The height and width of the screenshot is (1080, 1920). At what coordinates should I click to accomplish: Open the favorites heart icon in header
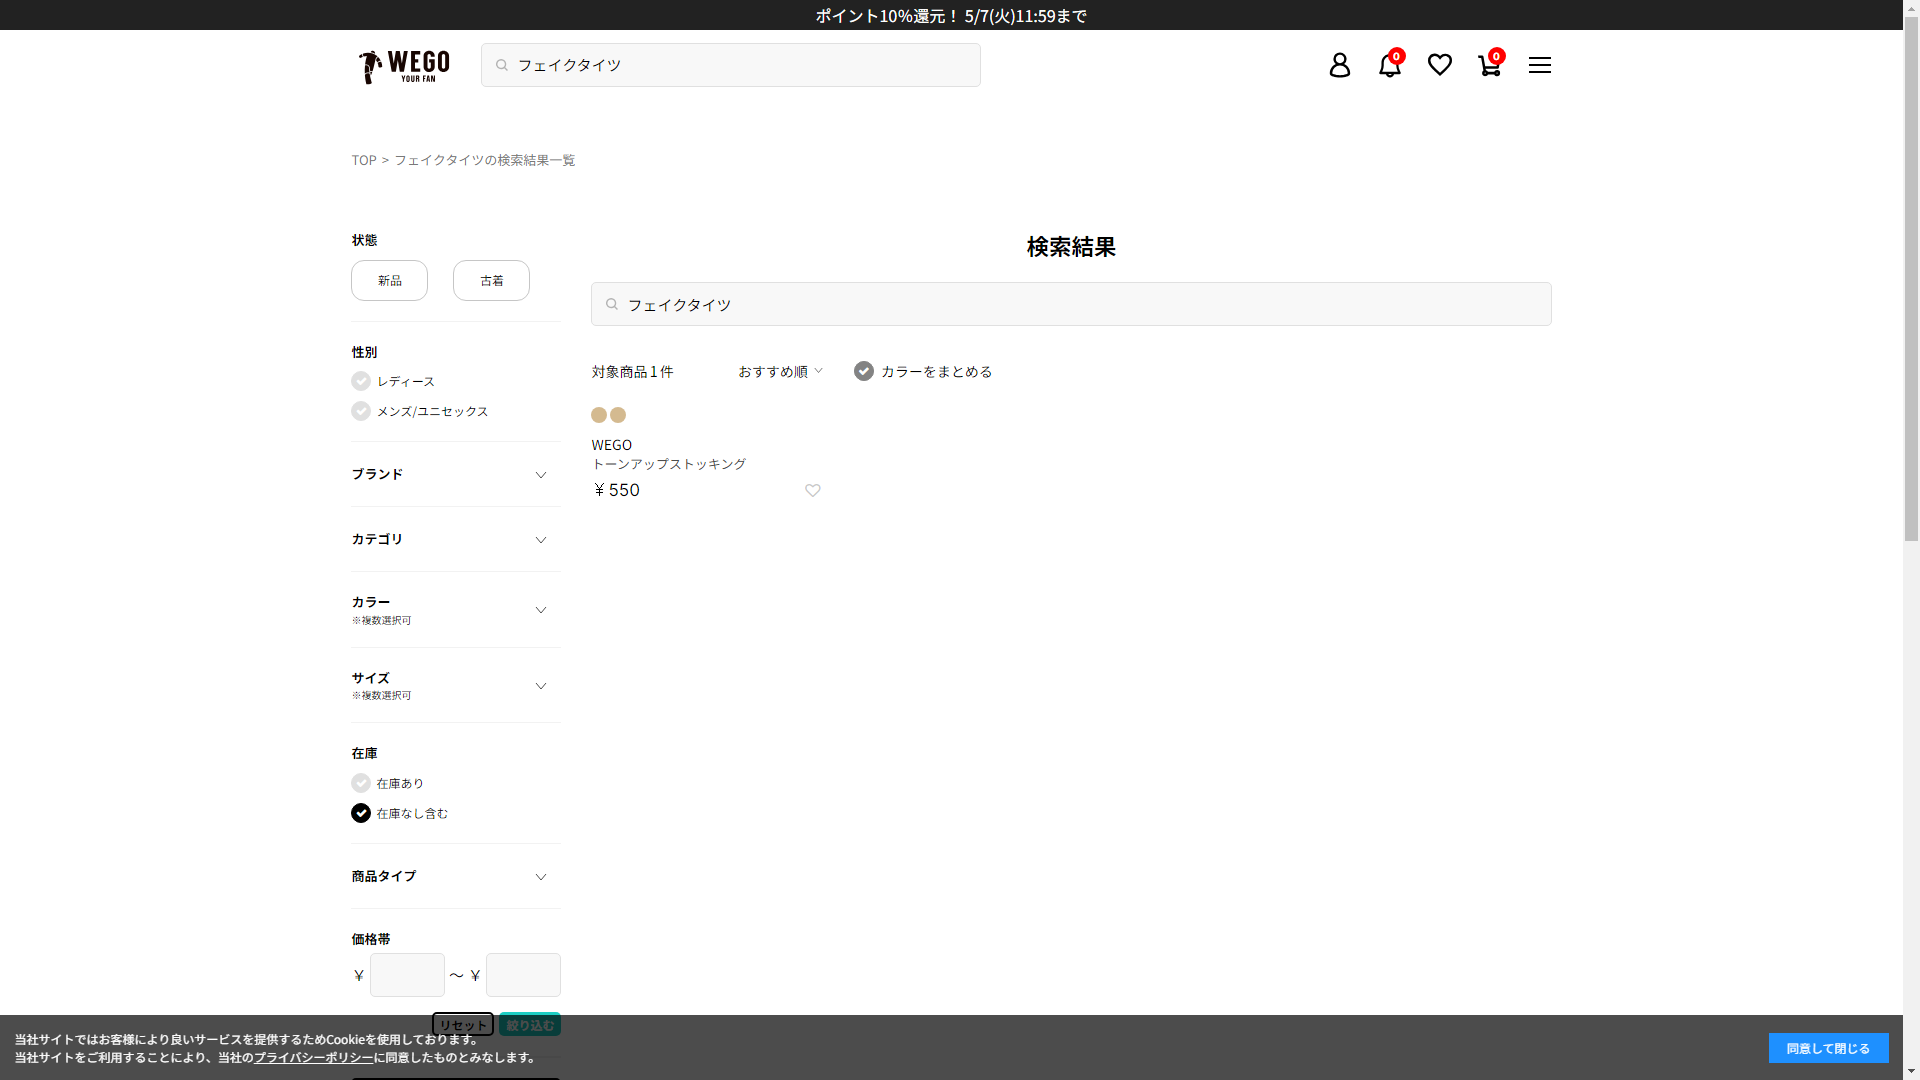(1439, 65)
